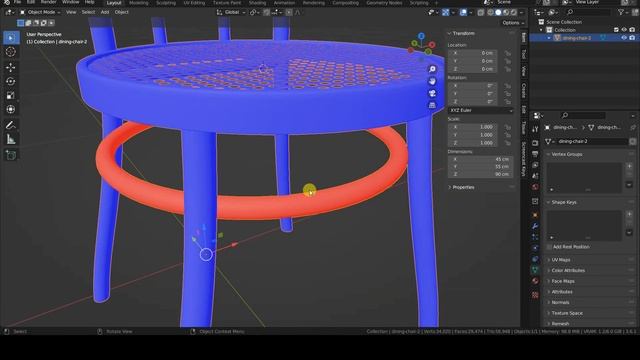Open the Scene properties tab icon
The width and height of the screenshot is (640, 360).
click(x=535, y=176)
